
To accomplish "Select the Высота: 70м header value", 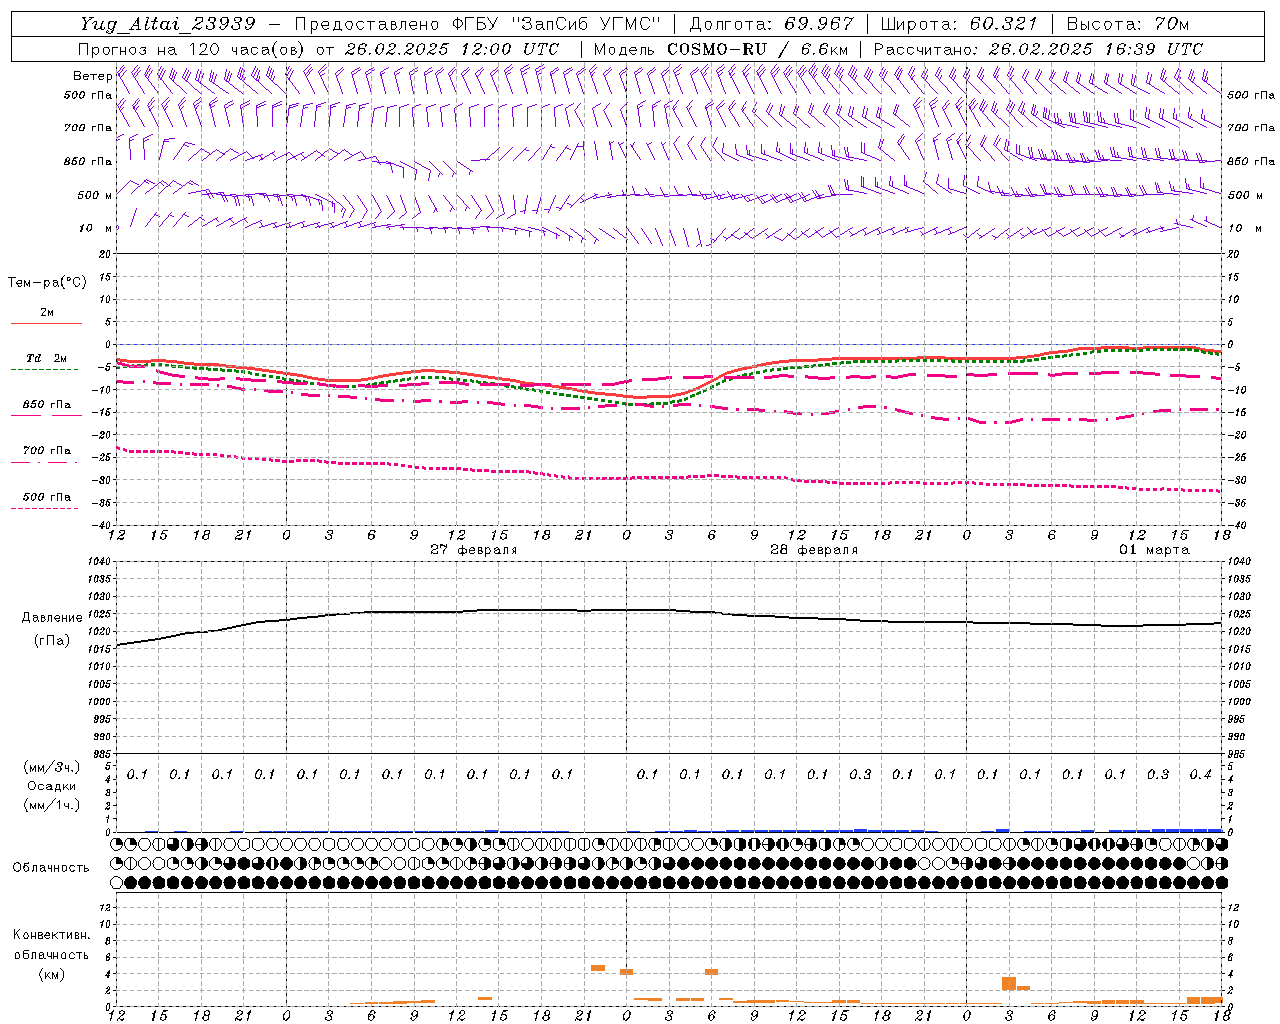I will pos(1127,24).
